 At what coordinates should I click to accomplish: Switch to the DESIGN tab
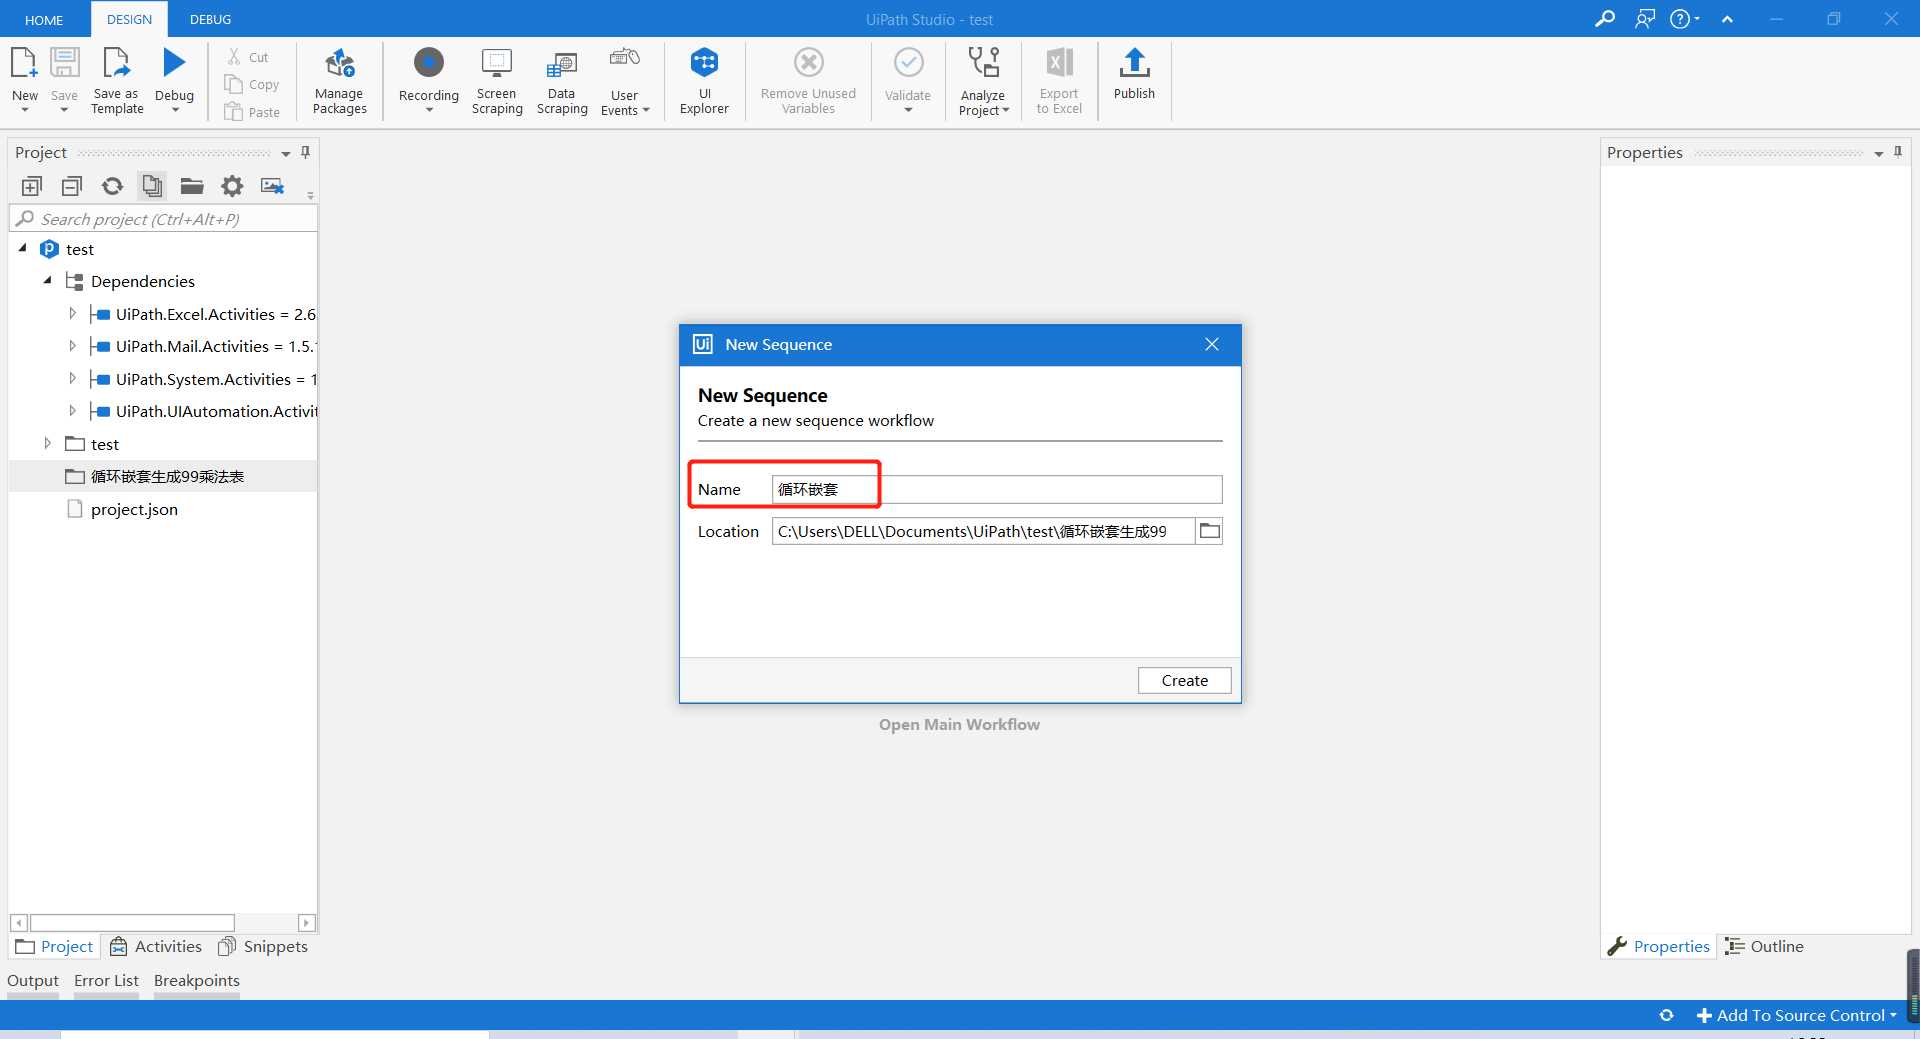point(129,19)
